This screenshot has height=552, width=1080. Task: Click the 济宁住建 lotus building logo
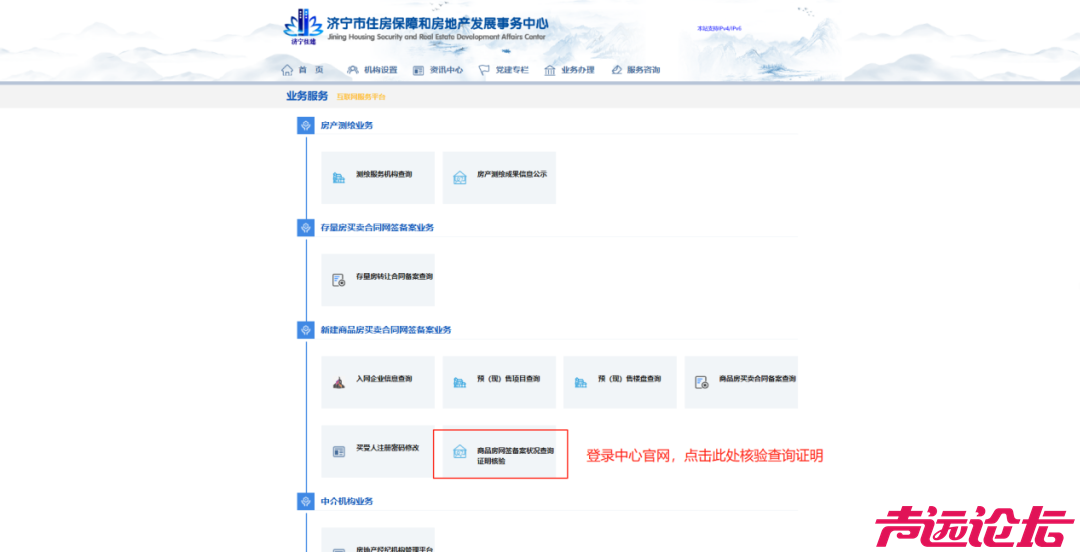point(303,27)
